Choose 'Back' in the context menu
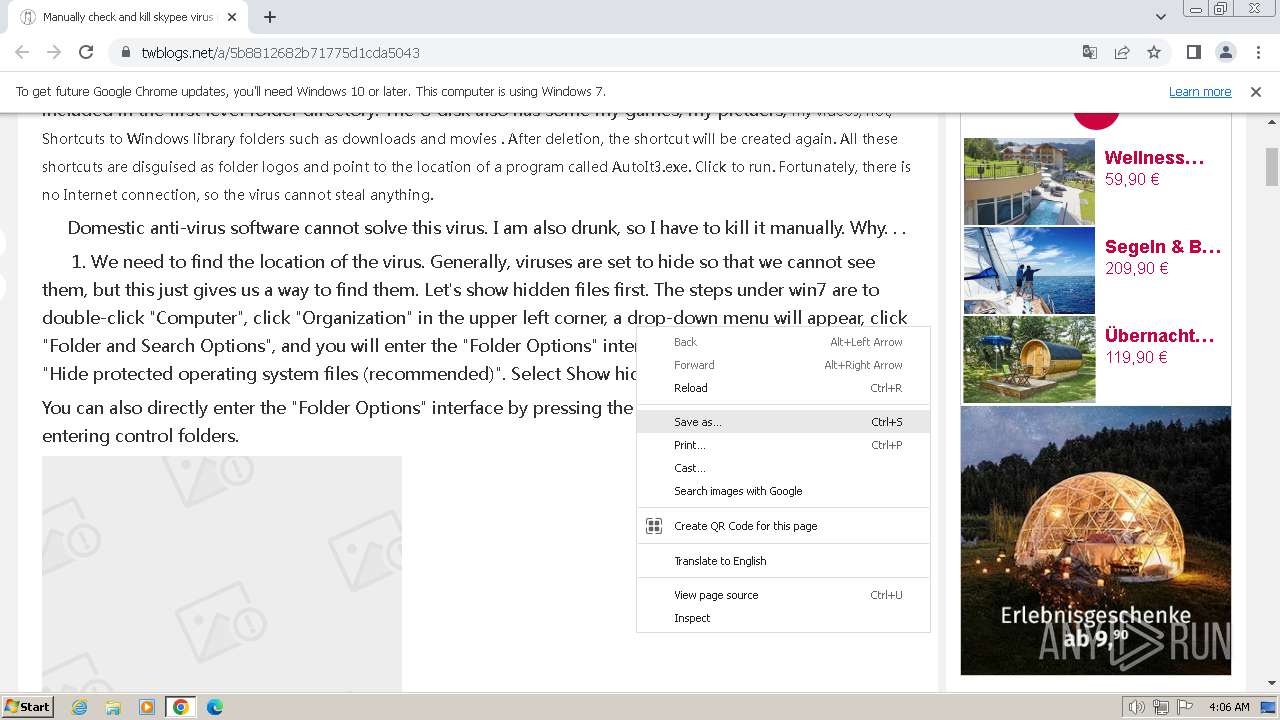Screen dimensions: 1280x720 tap(783, 342)
